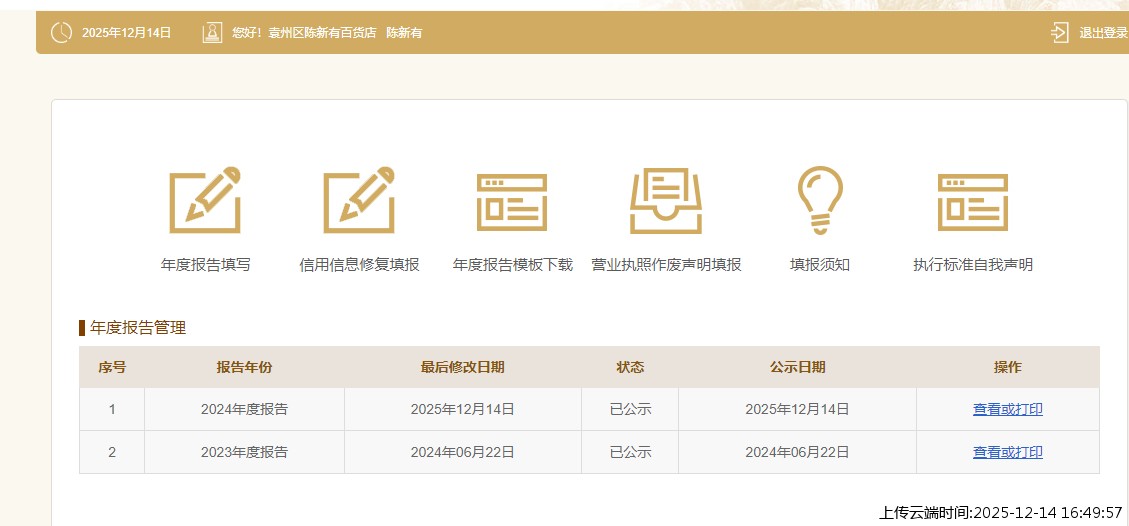
Task: Open the 营业执照作废声明填报 inbox icon
Action: [x=666, y=201]
